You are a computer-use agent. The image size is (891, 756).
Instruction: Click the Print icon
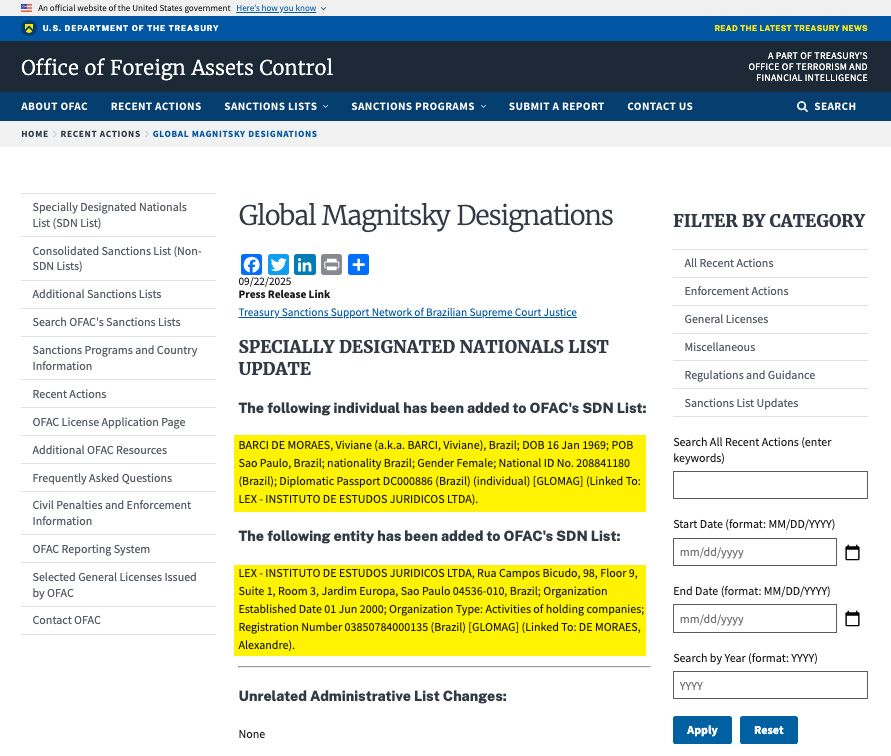(x=331, y=265)
